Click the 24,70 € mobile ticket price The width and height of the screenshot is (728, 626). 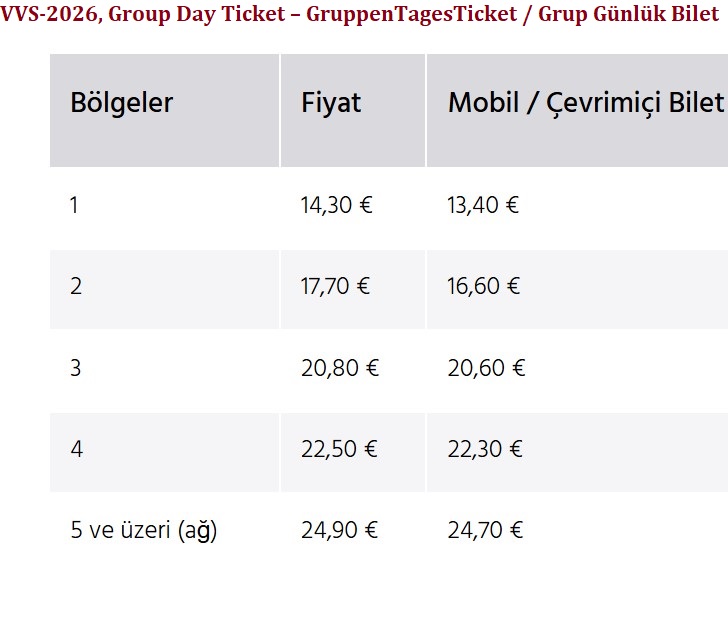(486, 530)
